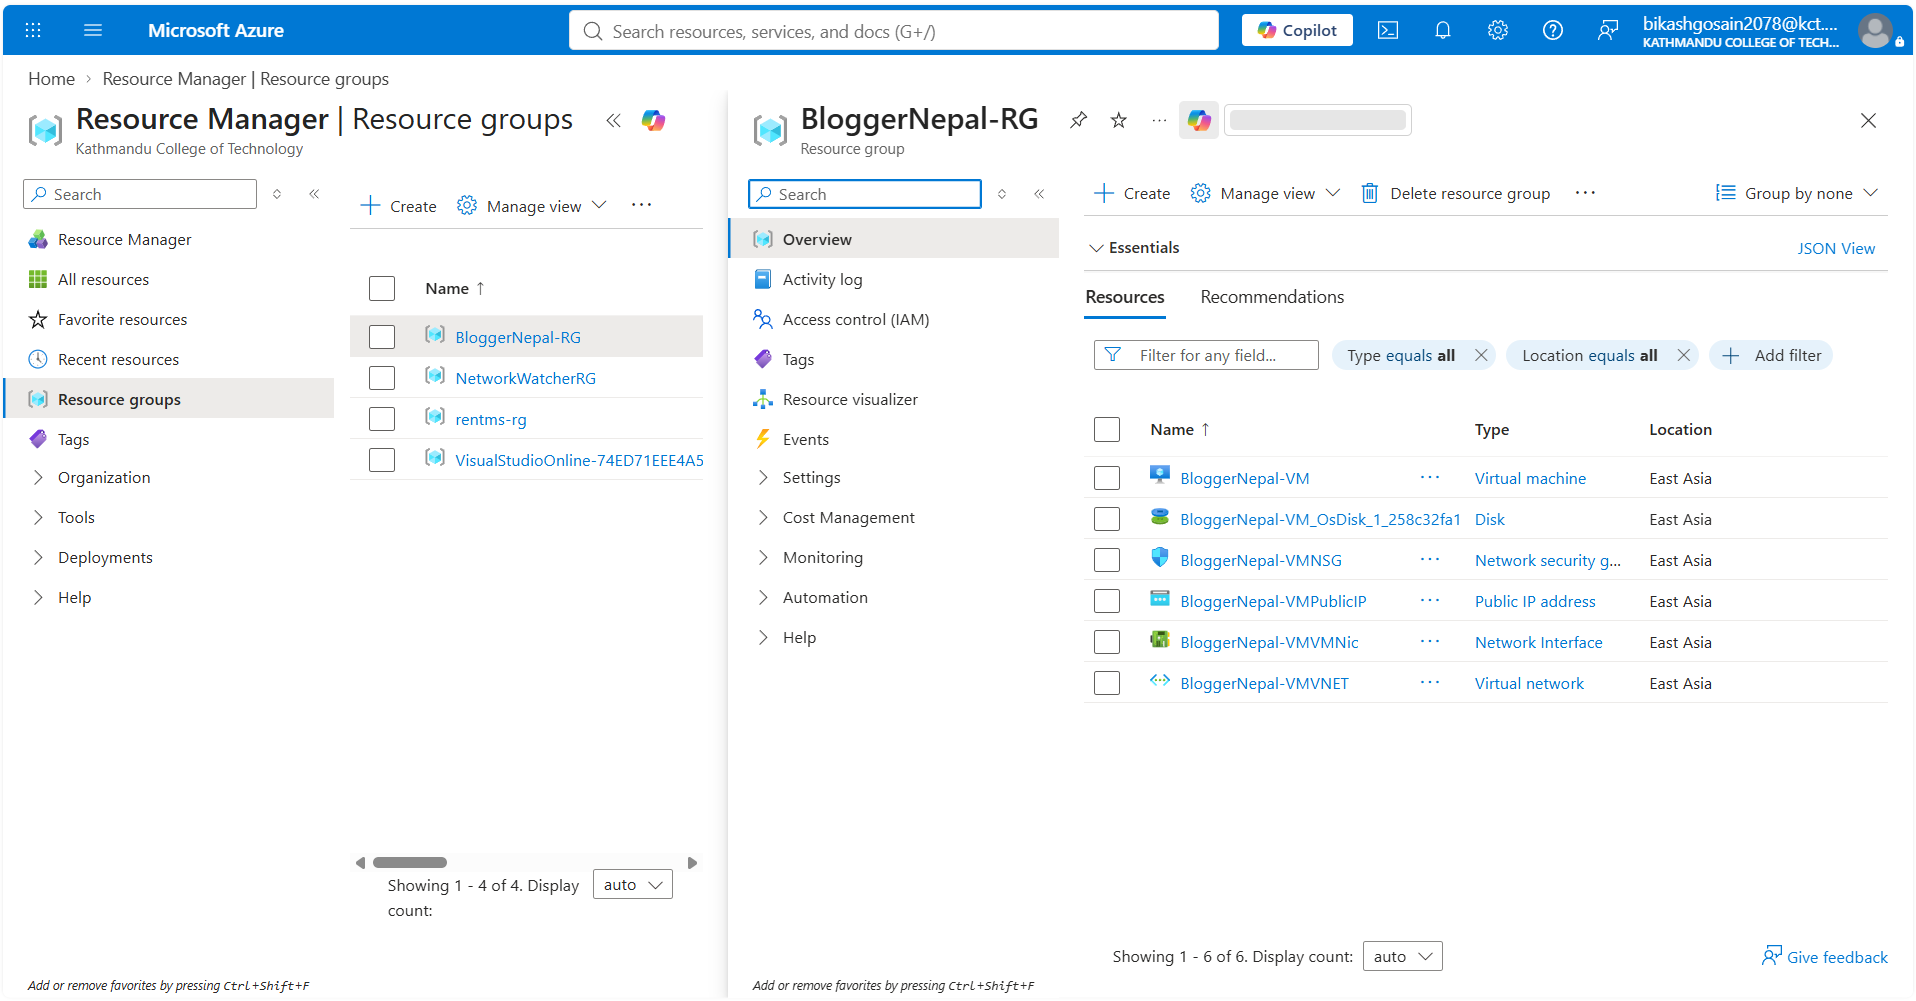This screenshot has width=1916, height=1001.
Task: Open JSON View link
Action: click(x=1836, y=248)
